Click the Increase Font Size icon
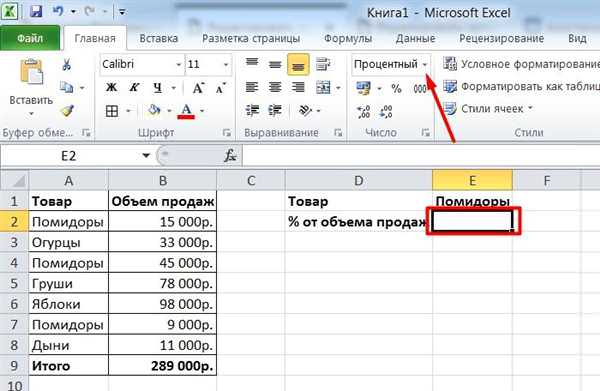Image resolution: width=600 pixels, height=391 pixels. (198, 88)
